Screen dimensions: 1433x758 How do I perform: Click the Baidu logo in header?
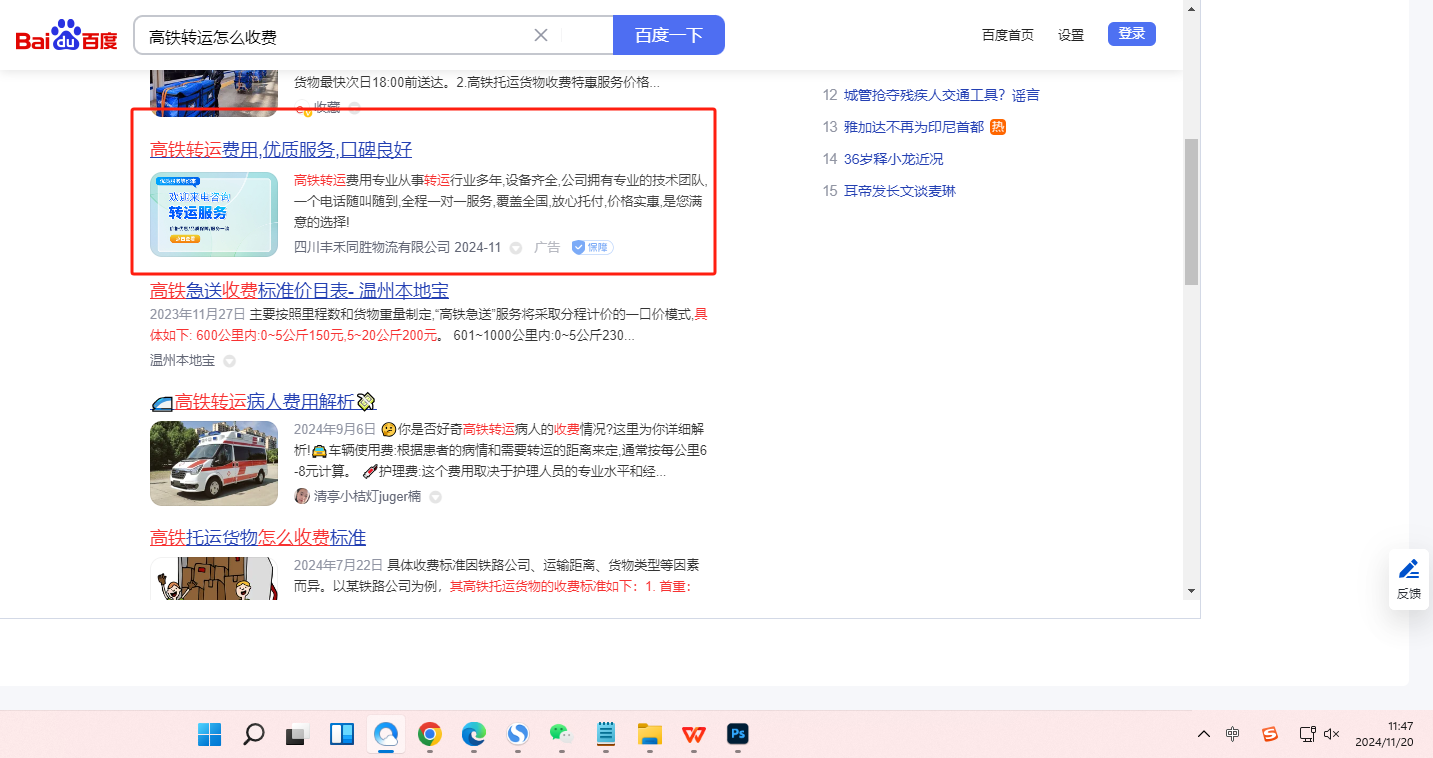(x=66, y=37)
